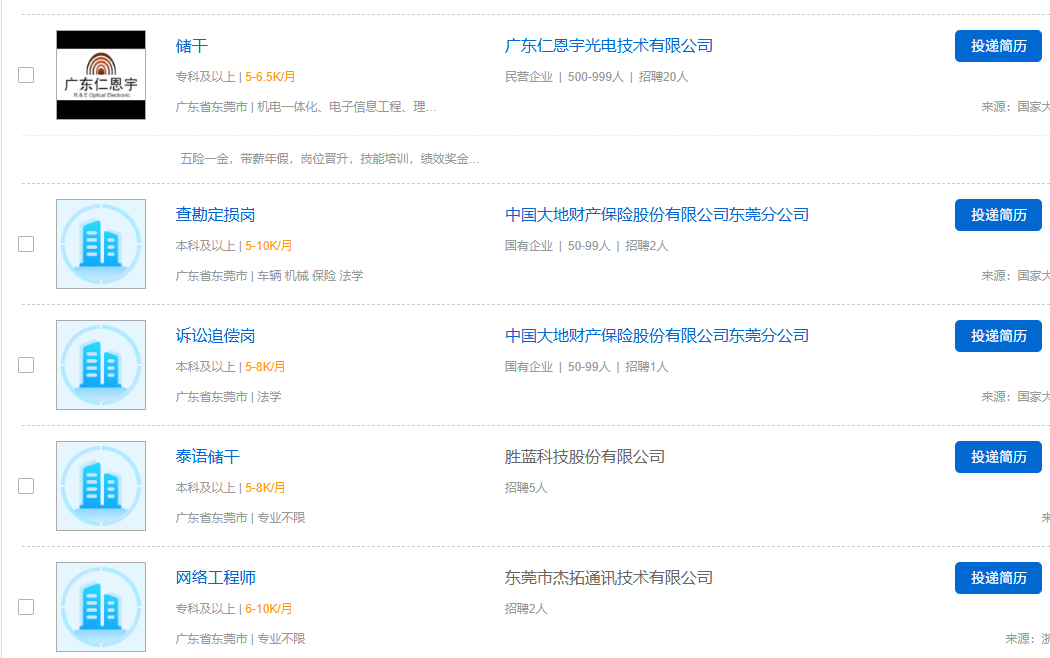Visit 广东仁恩宇光电技术有限公司 company page
This screenshot has height=658, width=1050.
point(609,46)
